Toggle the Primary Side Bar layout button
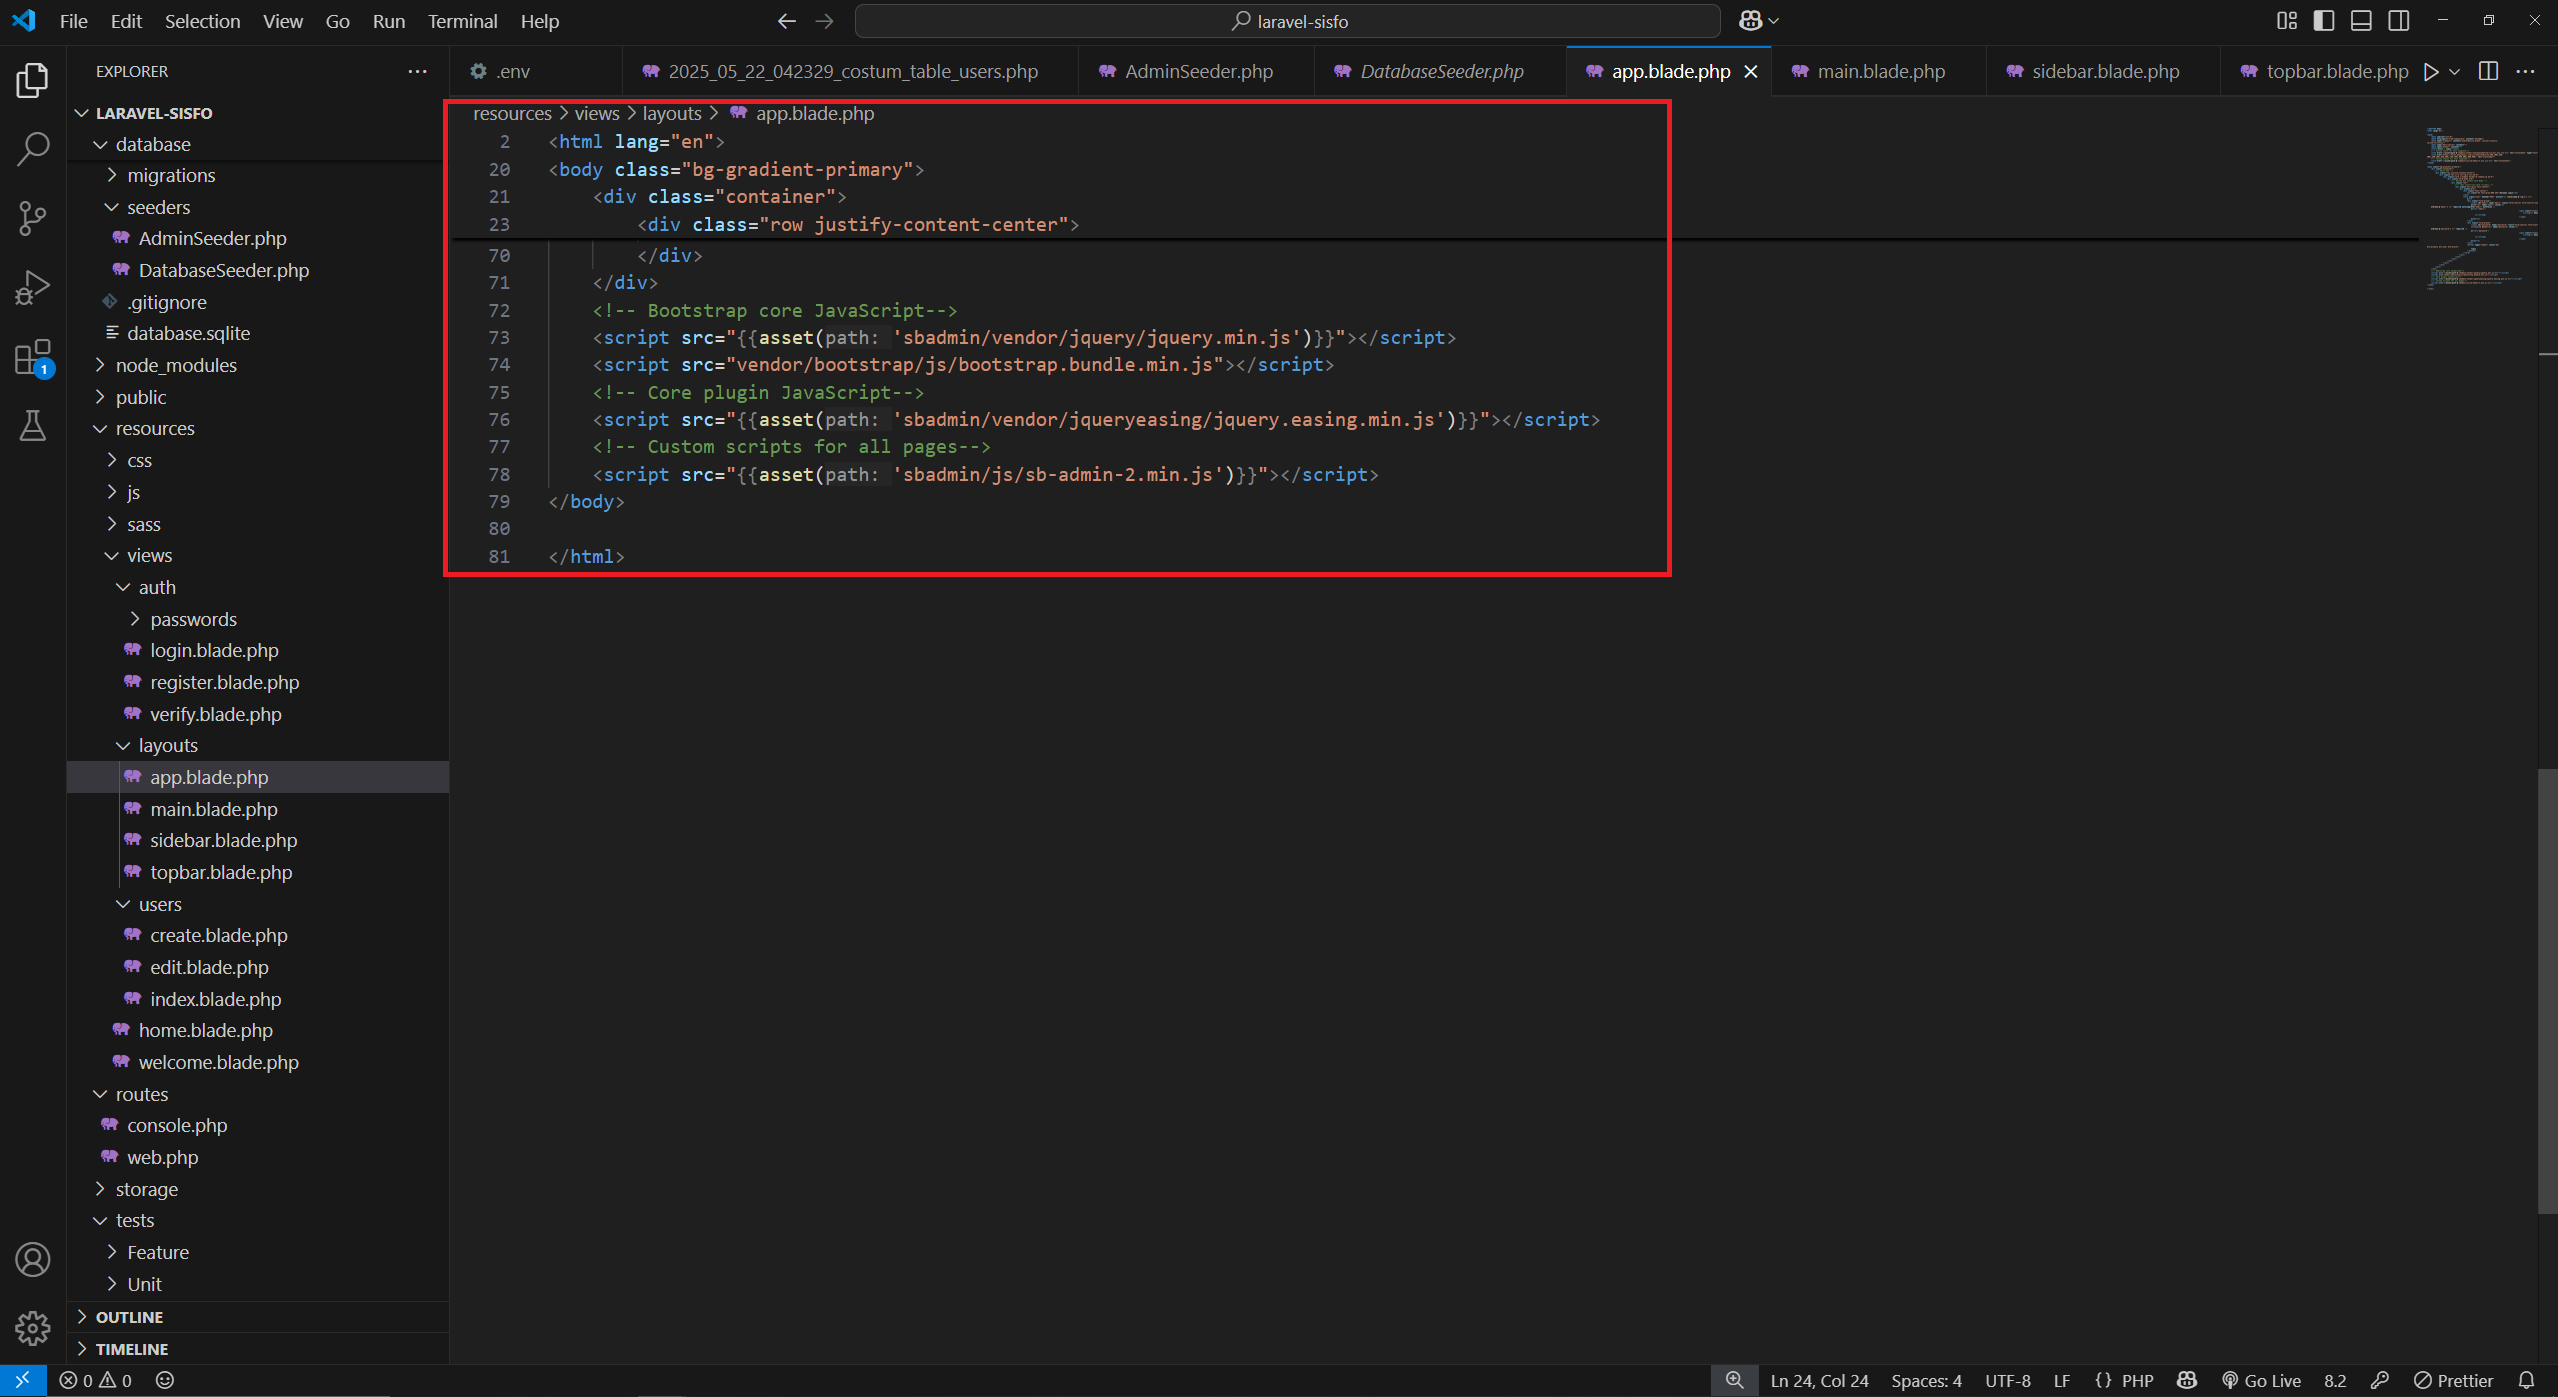This screenshot has width=2558, height=1397. click(x=2324, y=21)
